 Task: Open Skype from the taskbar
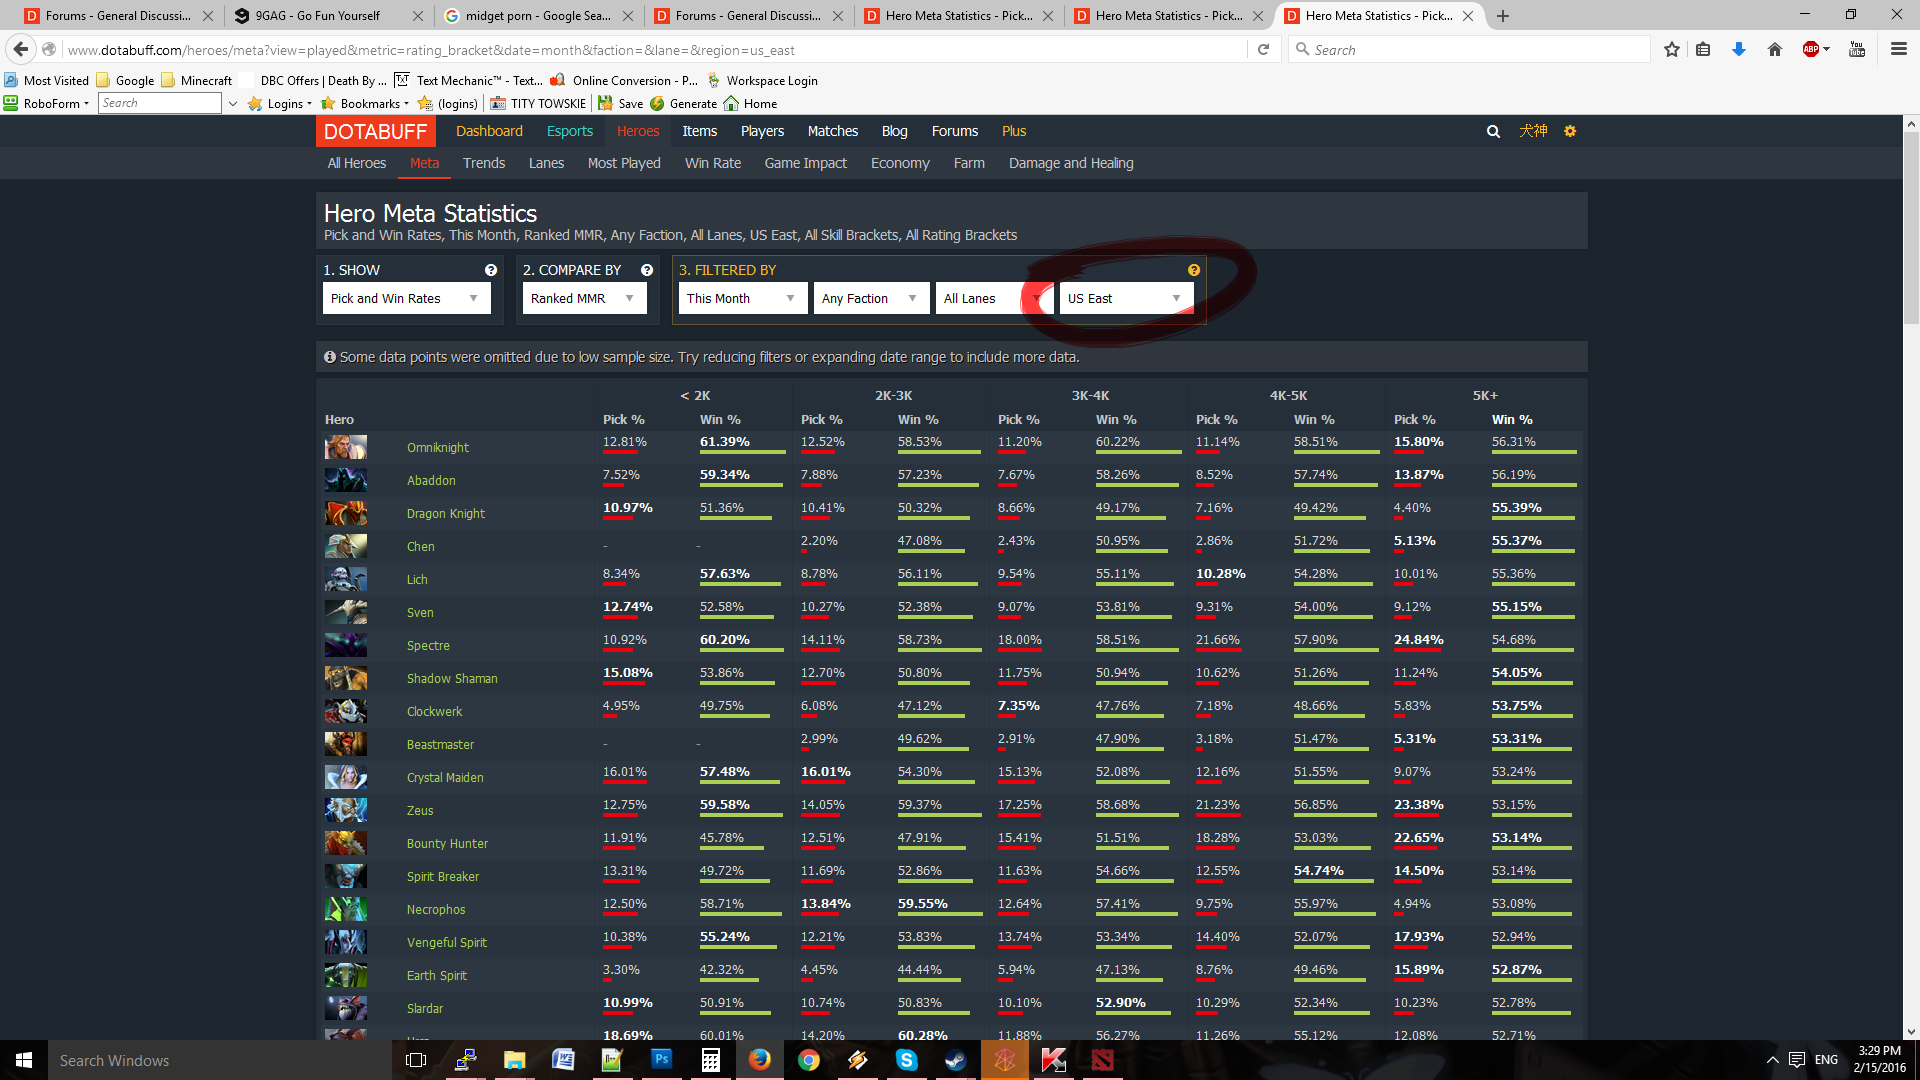(907, 1060)
